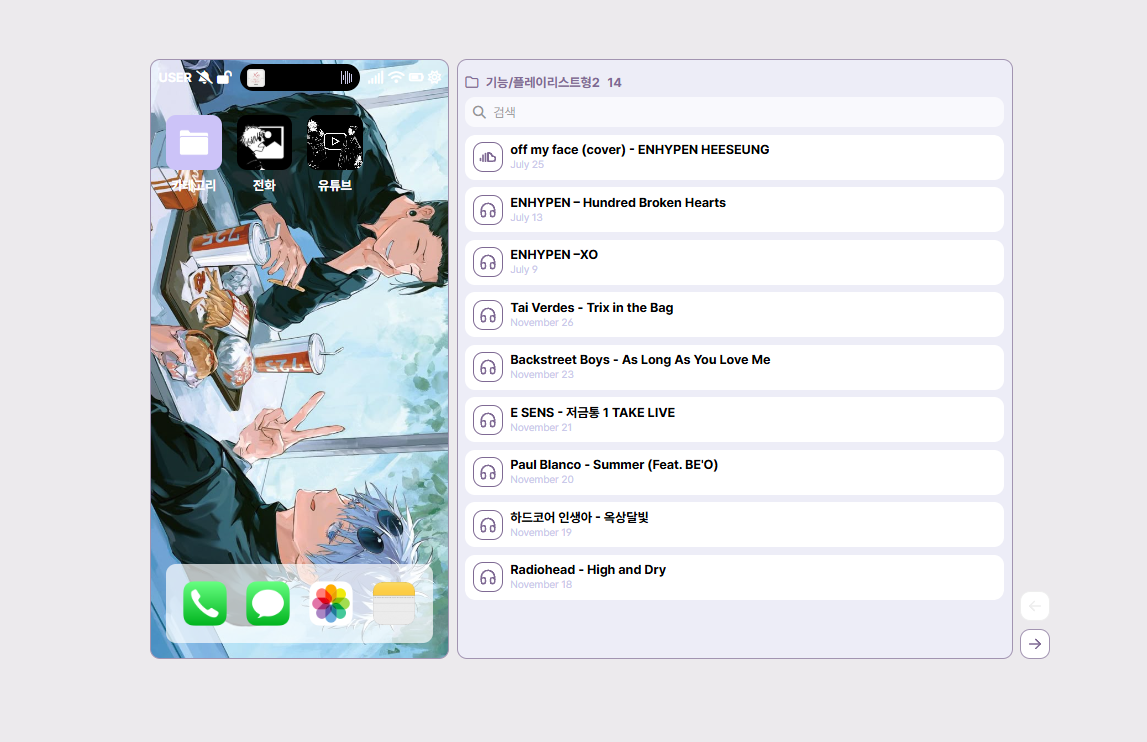Click headphones icon on Trix in the Bag row
Screen dimensions: 1147x742
click(488, 315)
